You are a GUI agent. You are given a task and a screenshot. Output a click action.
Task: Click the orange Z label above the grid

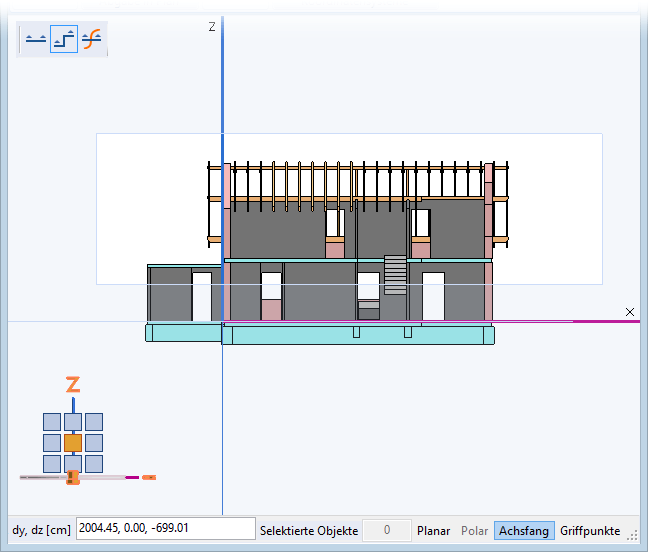click(73, 385)
